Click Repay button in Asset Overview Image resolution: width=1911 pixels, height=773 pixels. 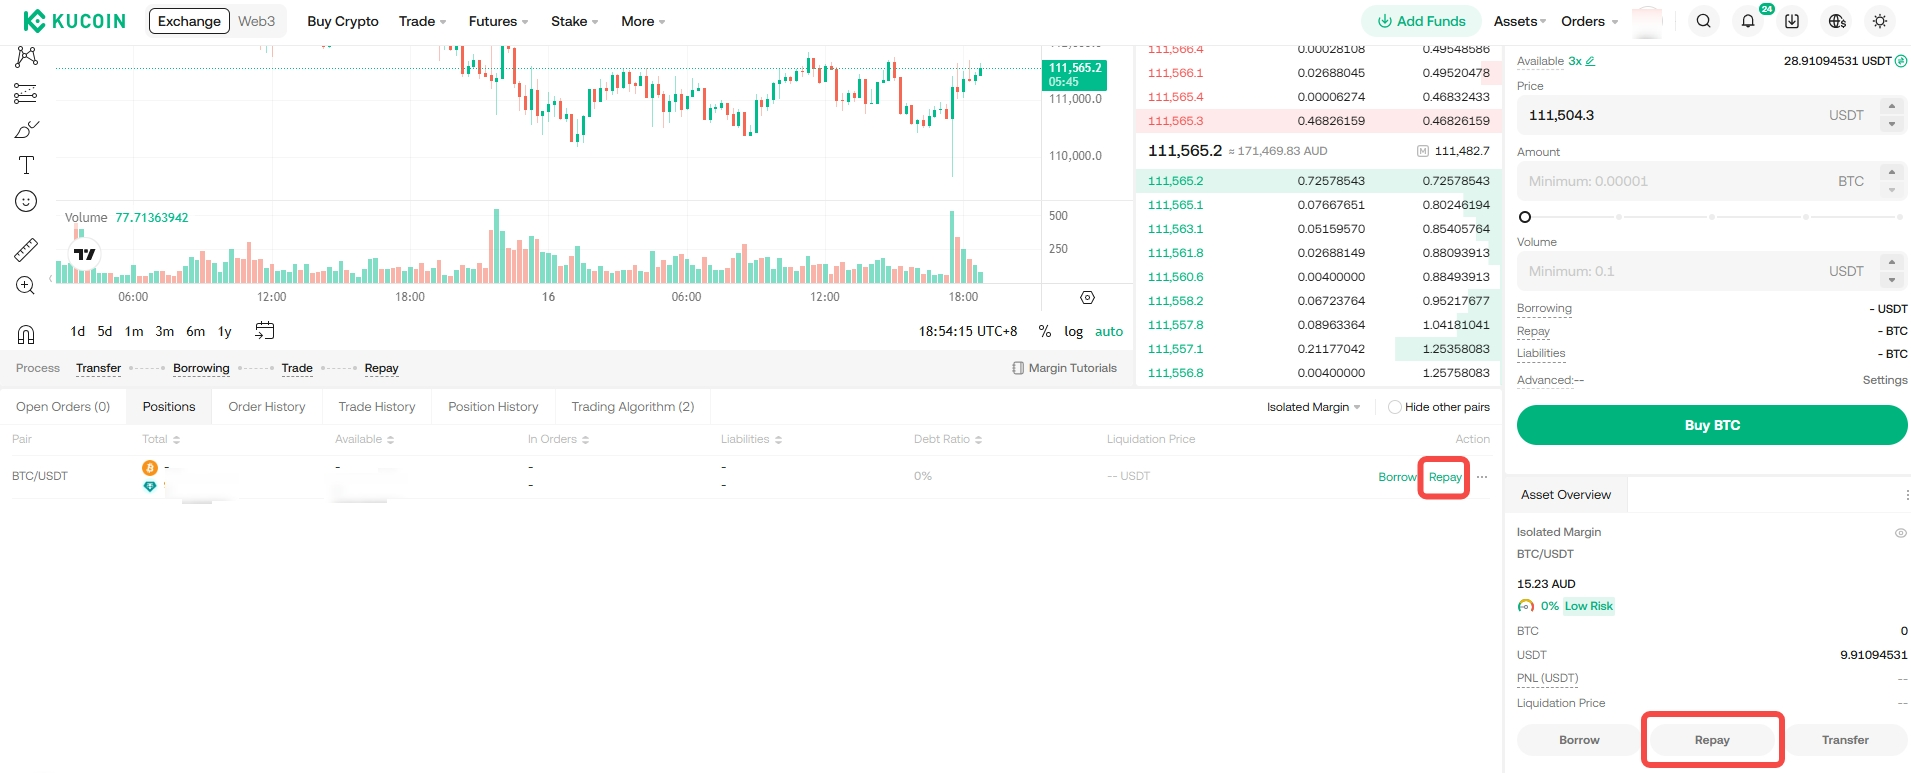pos(1711,740)
